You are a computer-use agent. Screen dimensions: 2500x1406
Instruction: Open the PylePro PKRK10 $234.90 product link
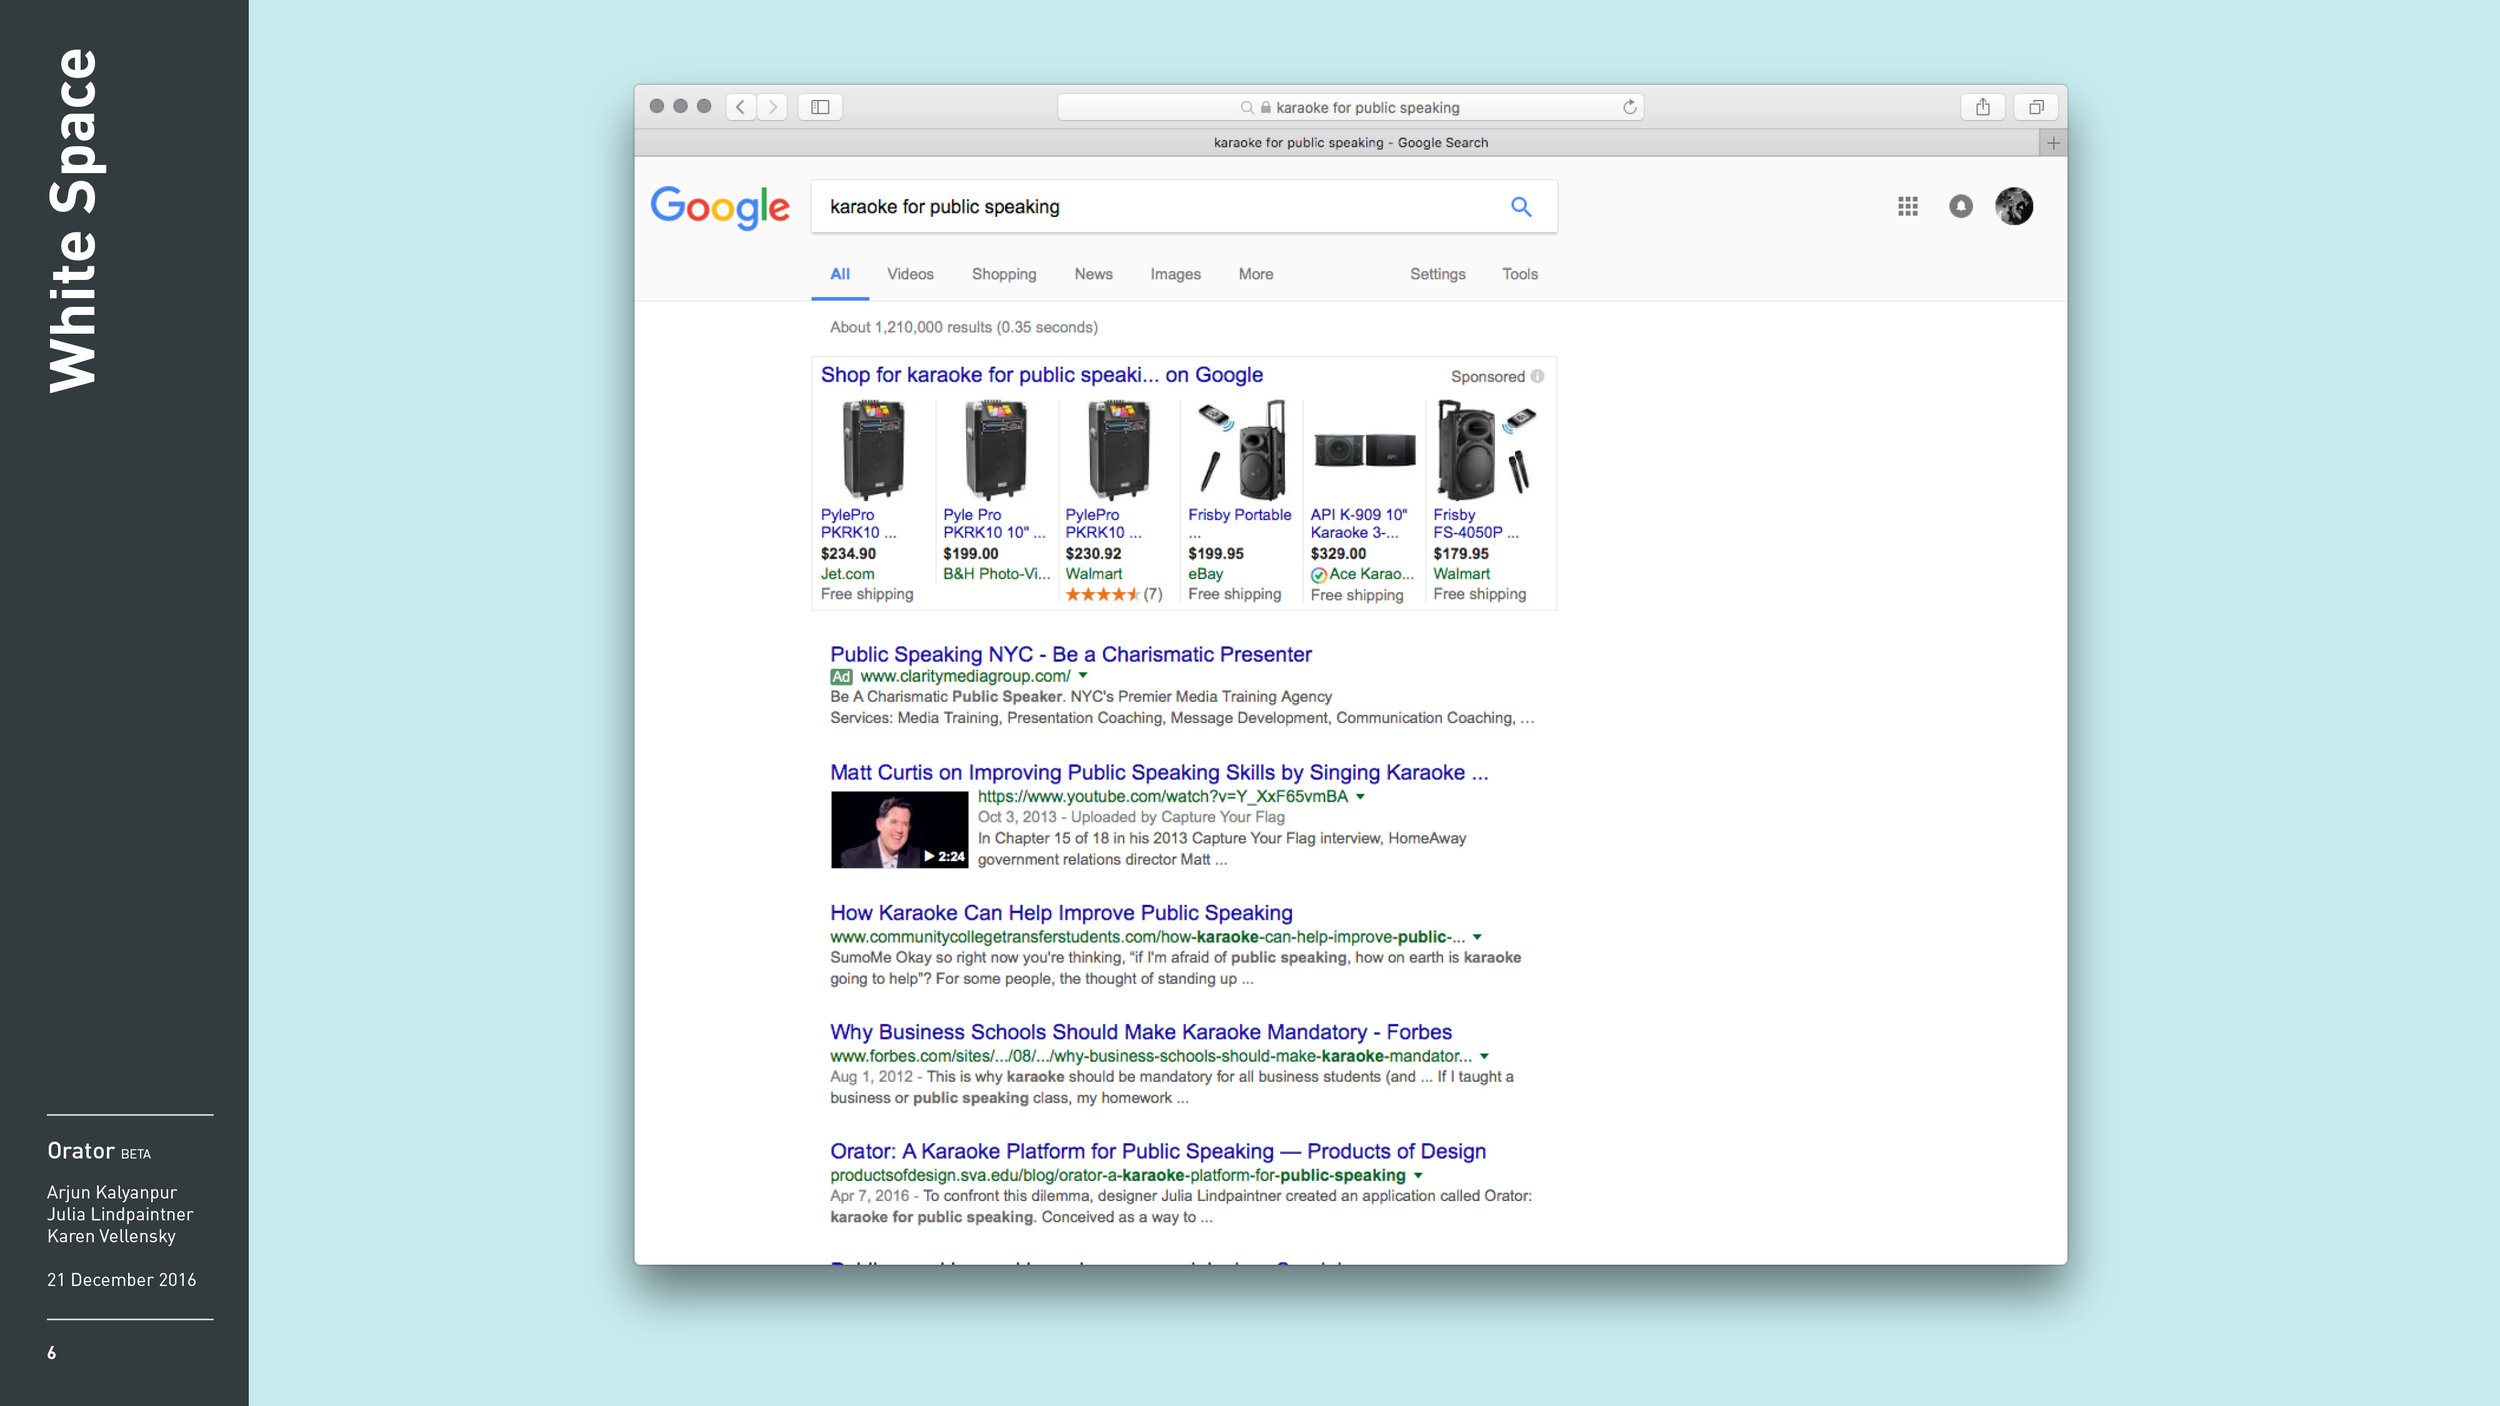(858, 524)
